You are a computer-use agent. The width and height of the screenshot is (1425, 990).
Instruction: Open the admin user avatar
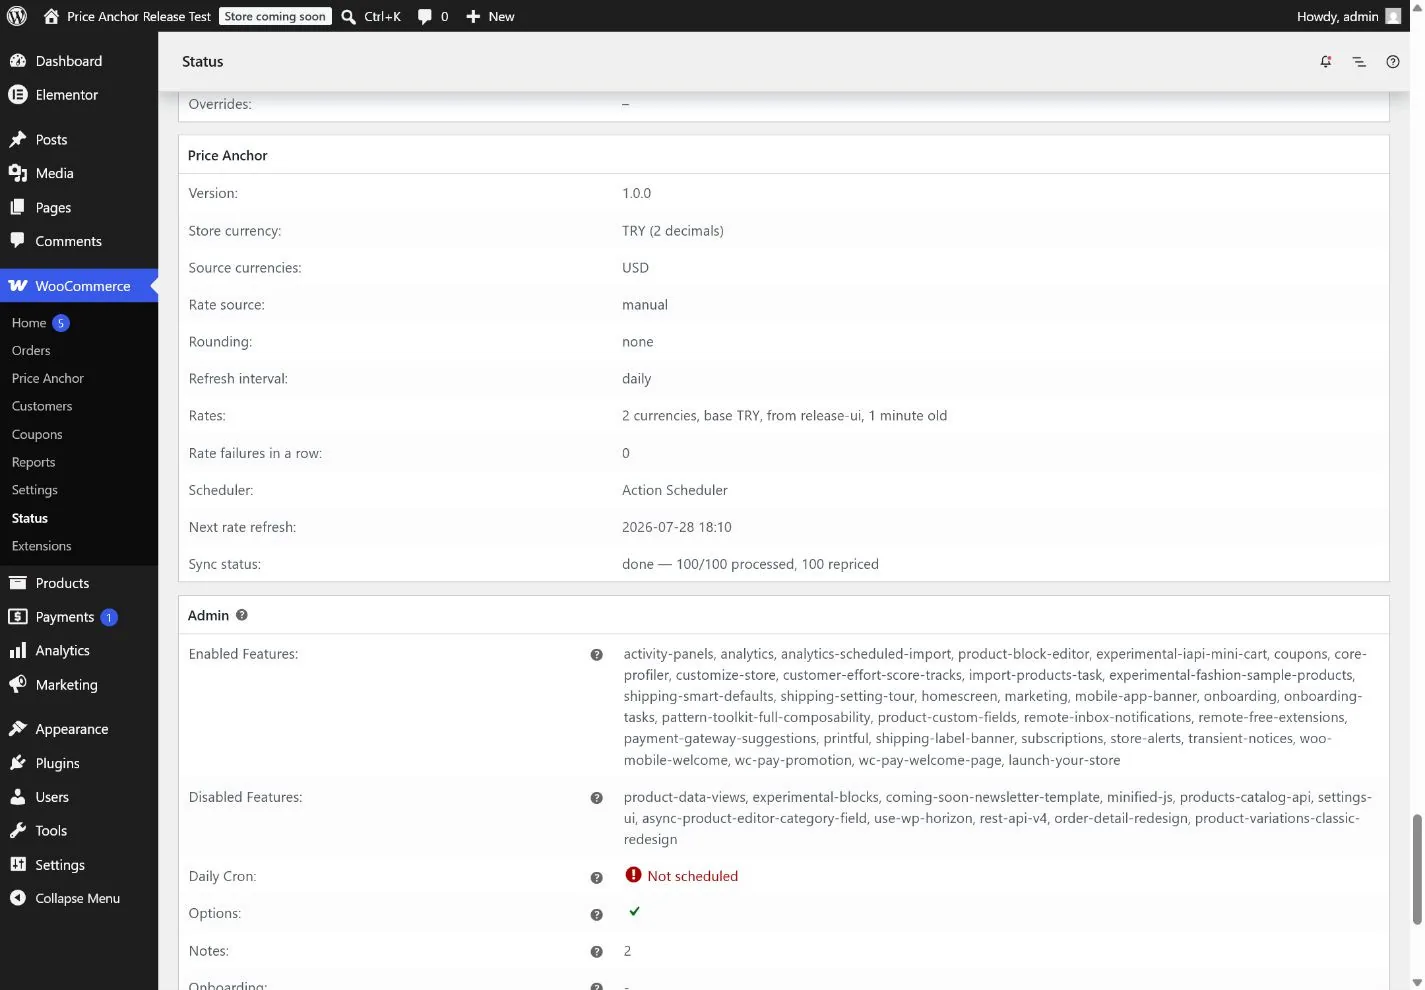(1393, 16)
